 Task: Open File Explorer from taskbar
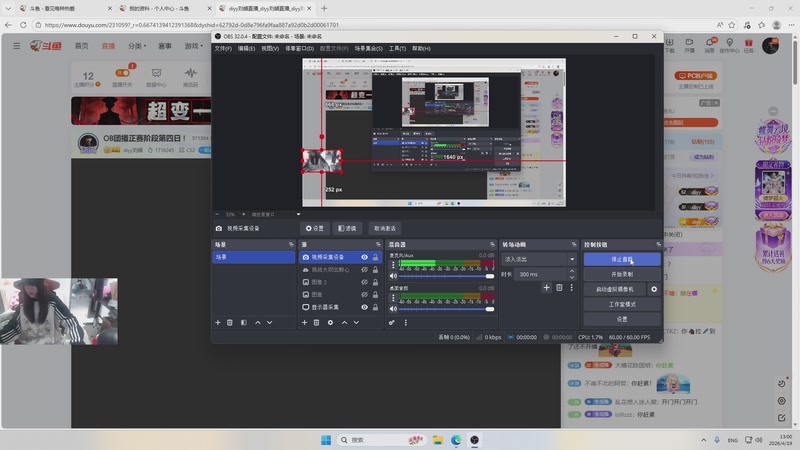coord(438,440)
